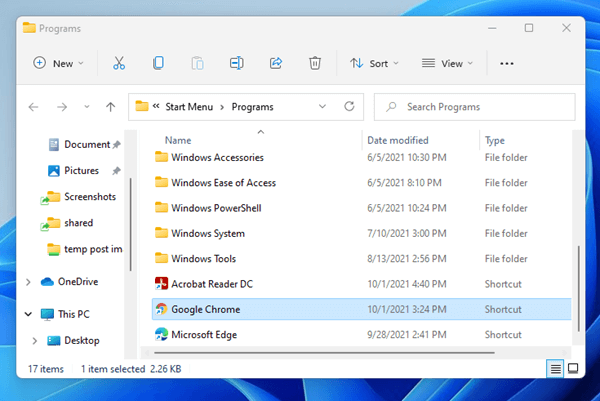Click the Google Chrome shortcut icon

161,309
